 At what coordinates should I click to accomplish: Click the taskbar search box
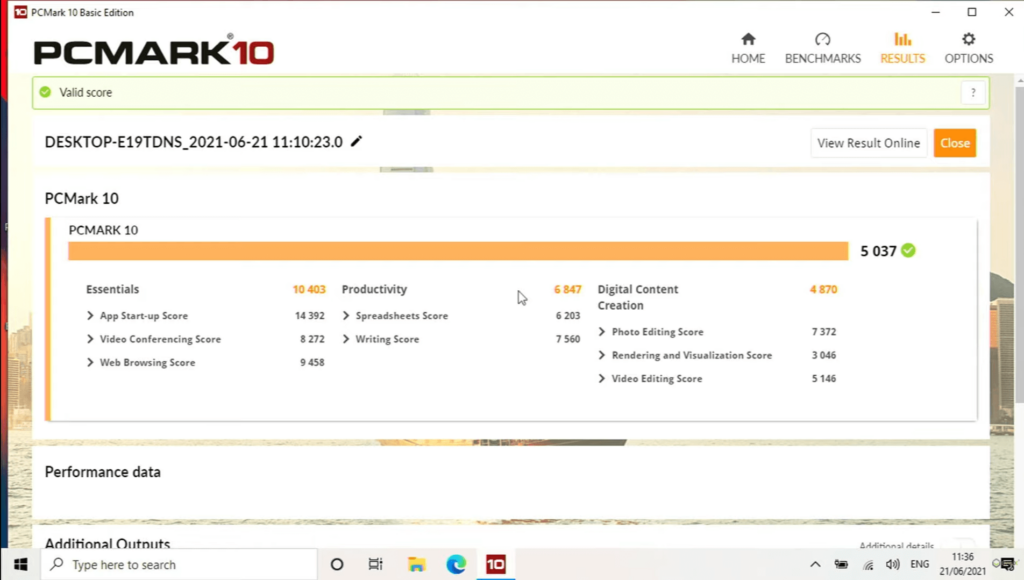[x=179, y=564]
